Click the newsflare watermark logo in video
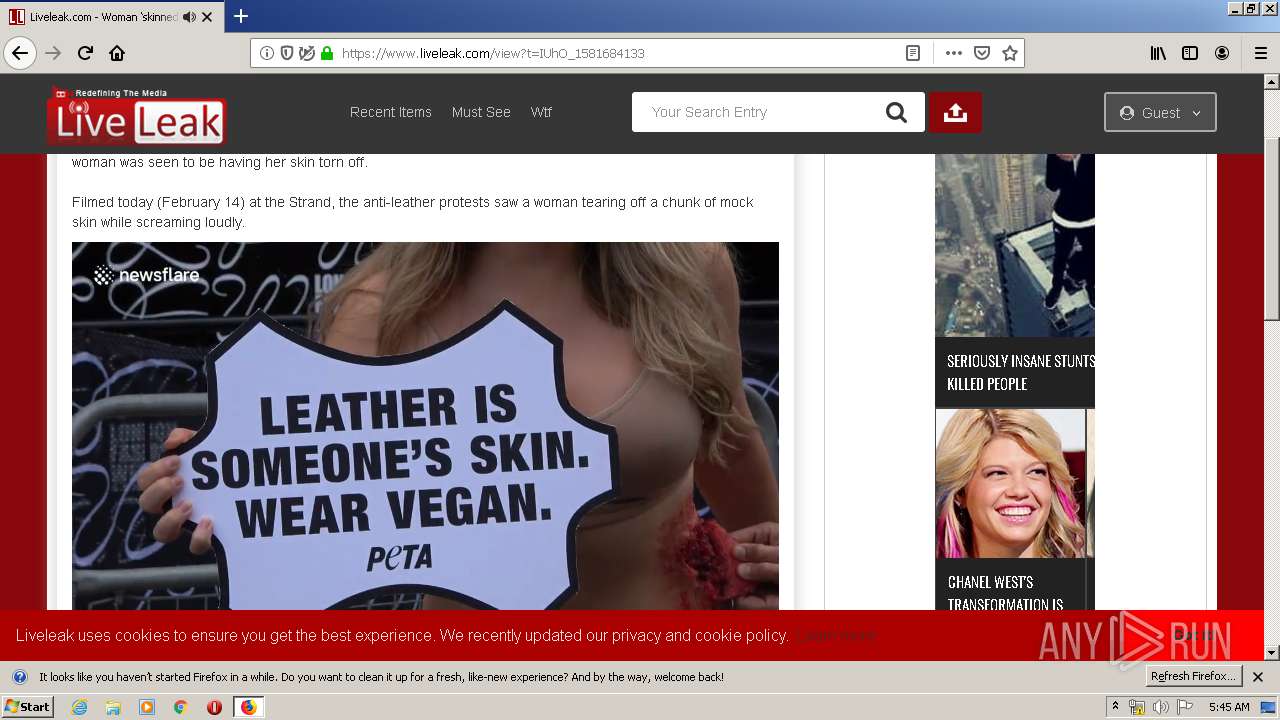The height and width of the screenshot is (720, 1280). [x=147, y=275]
